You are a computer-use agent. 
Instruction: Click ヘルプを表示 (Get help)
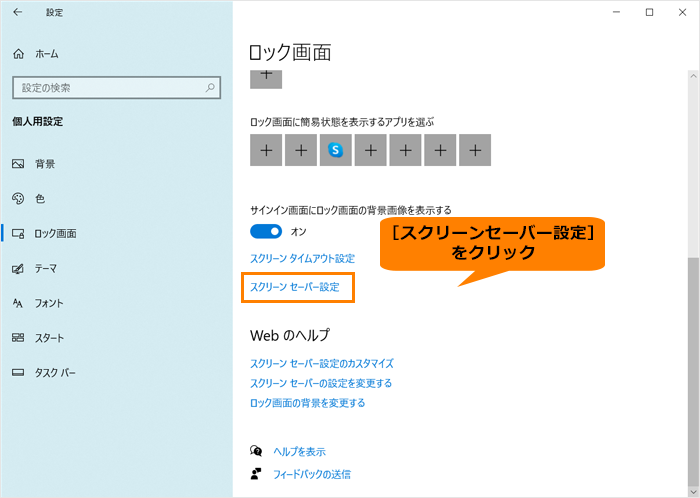299,452
